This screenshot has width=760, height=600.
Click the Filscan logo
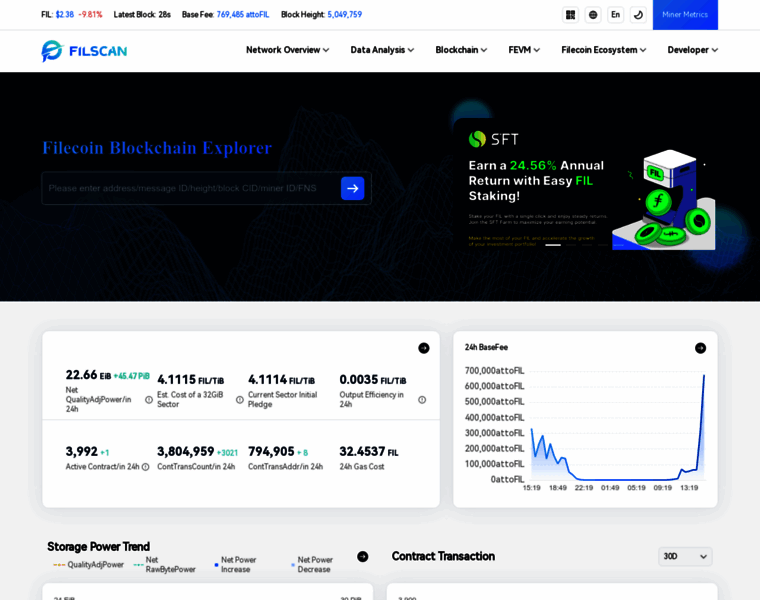coord(84,50)
